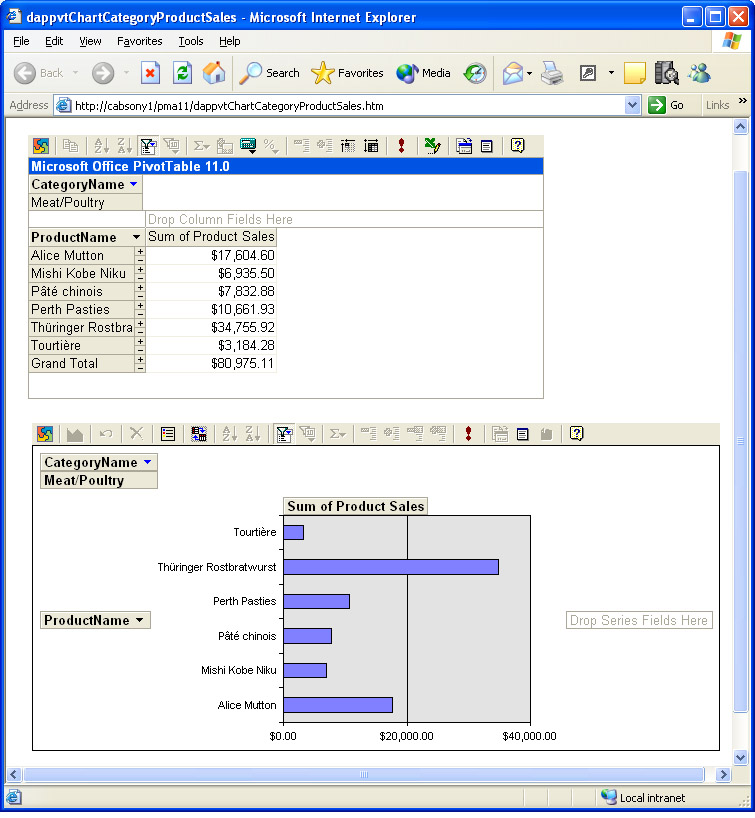Click the IE Refresh page icon

(182, 73)
